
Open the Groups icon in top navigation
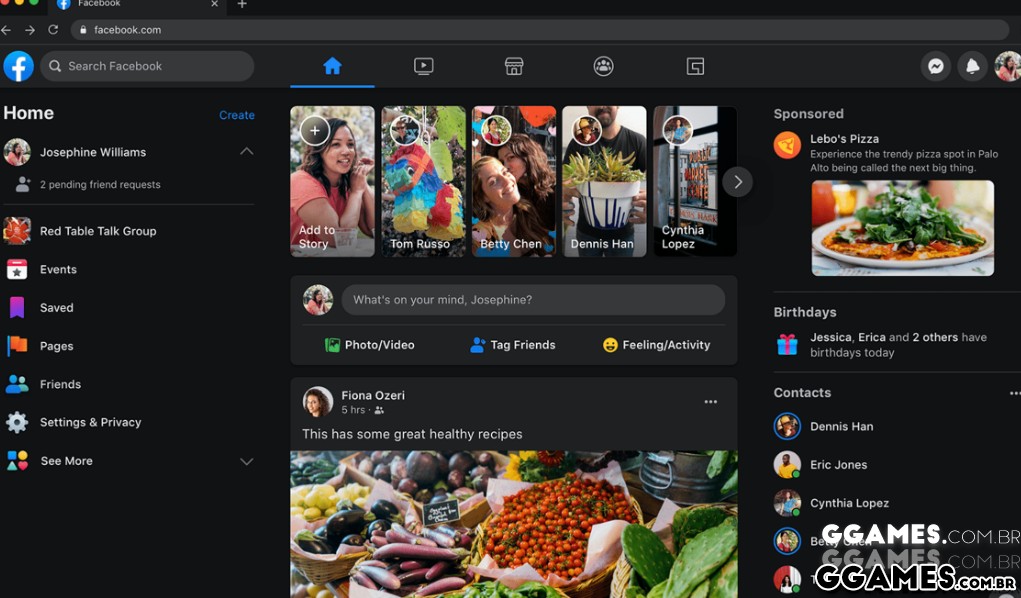603,66
